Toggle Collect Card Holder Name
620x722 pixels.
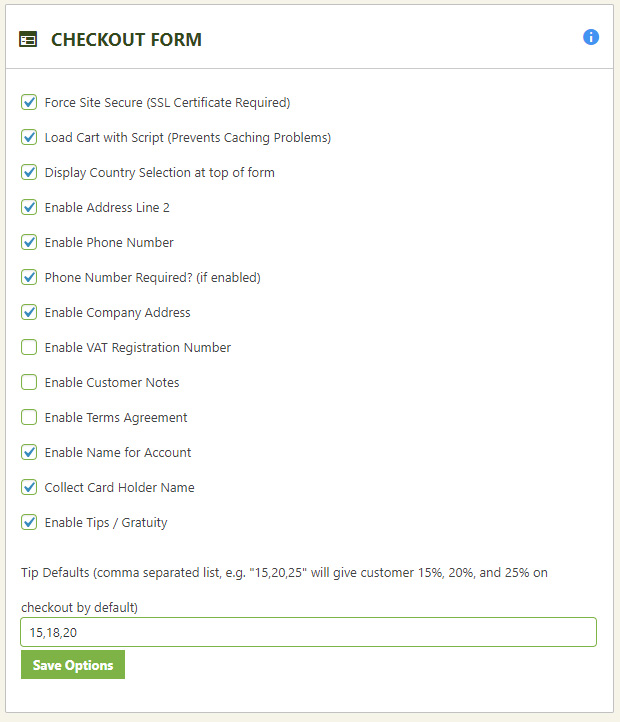click(x=29, y=487)
